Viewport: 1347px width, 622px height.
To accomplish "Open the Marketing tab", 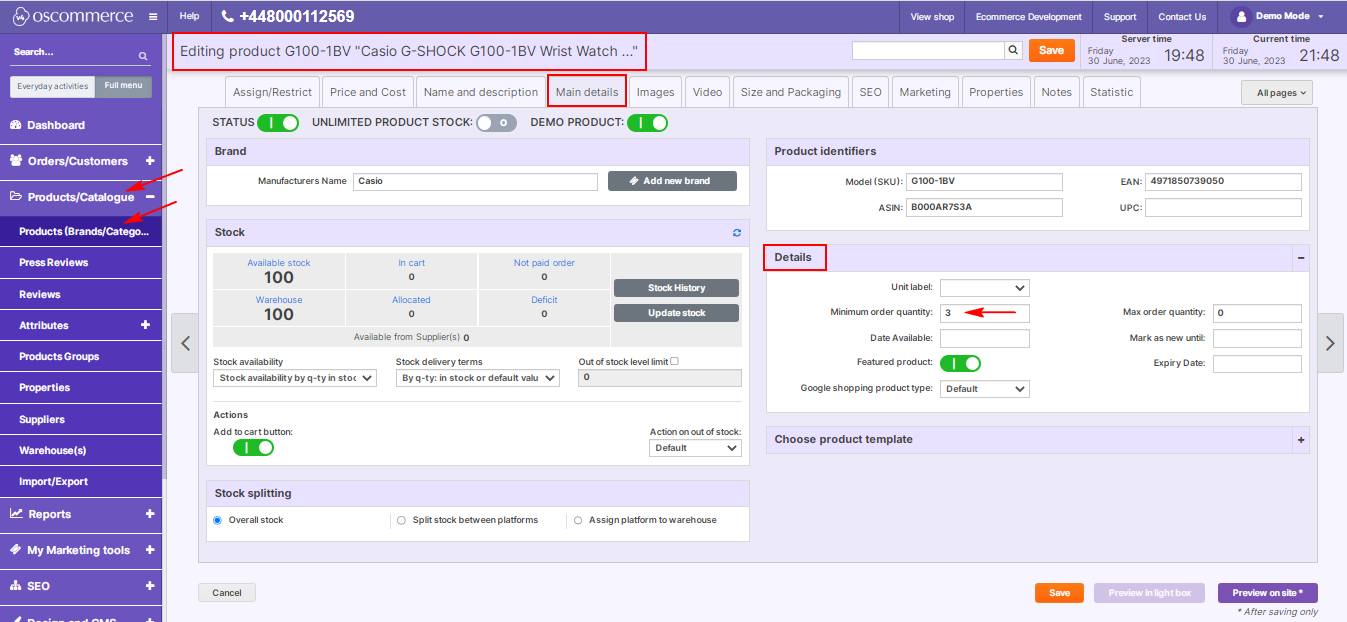I will coord(925,92).
